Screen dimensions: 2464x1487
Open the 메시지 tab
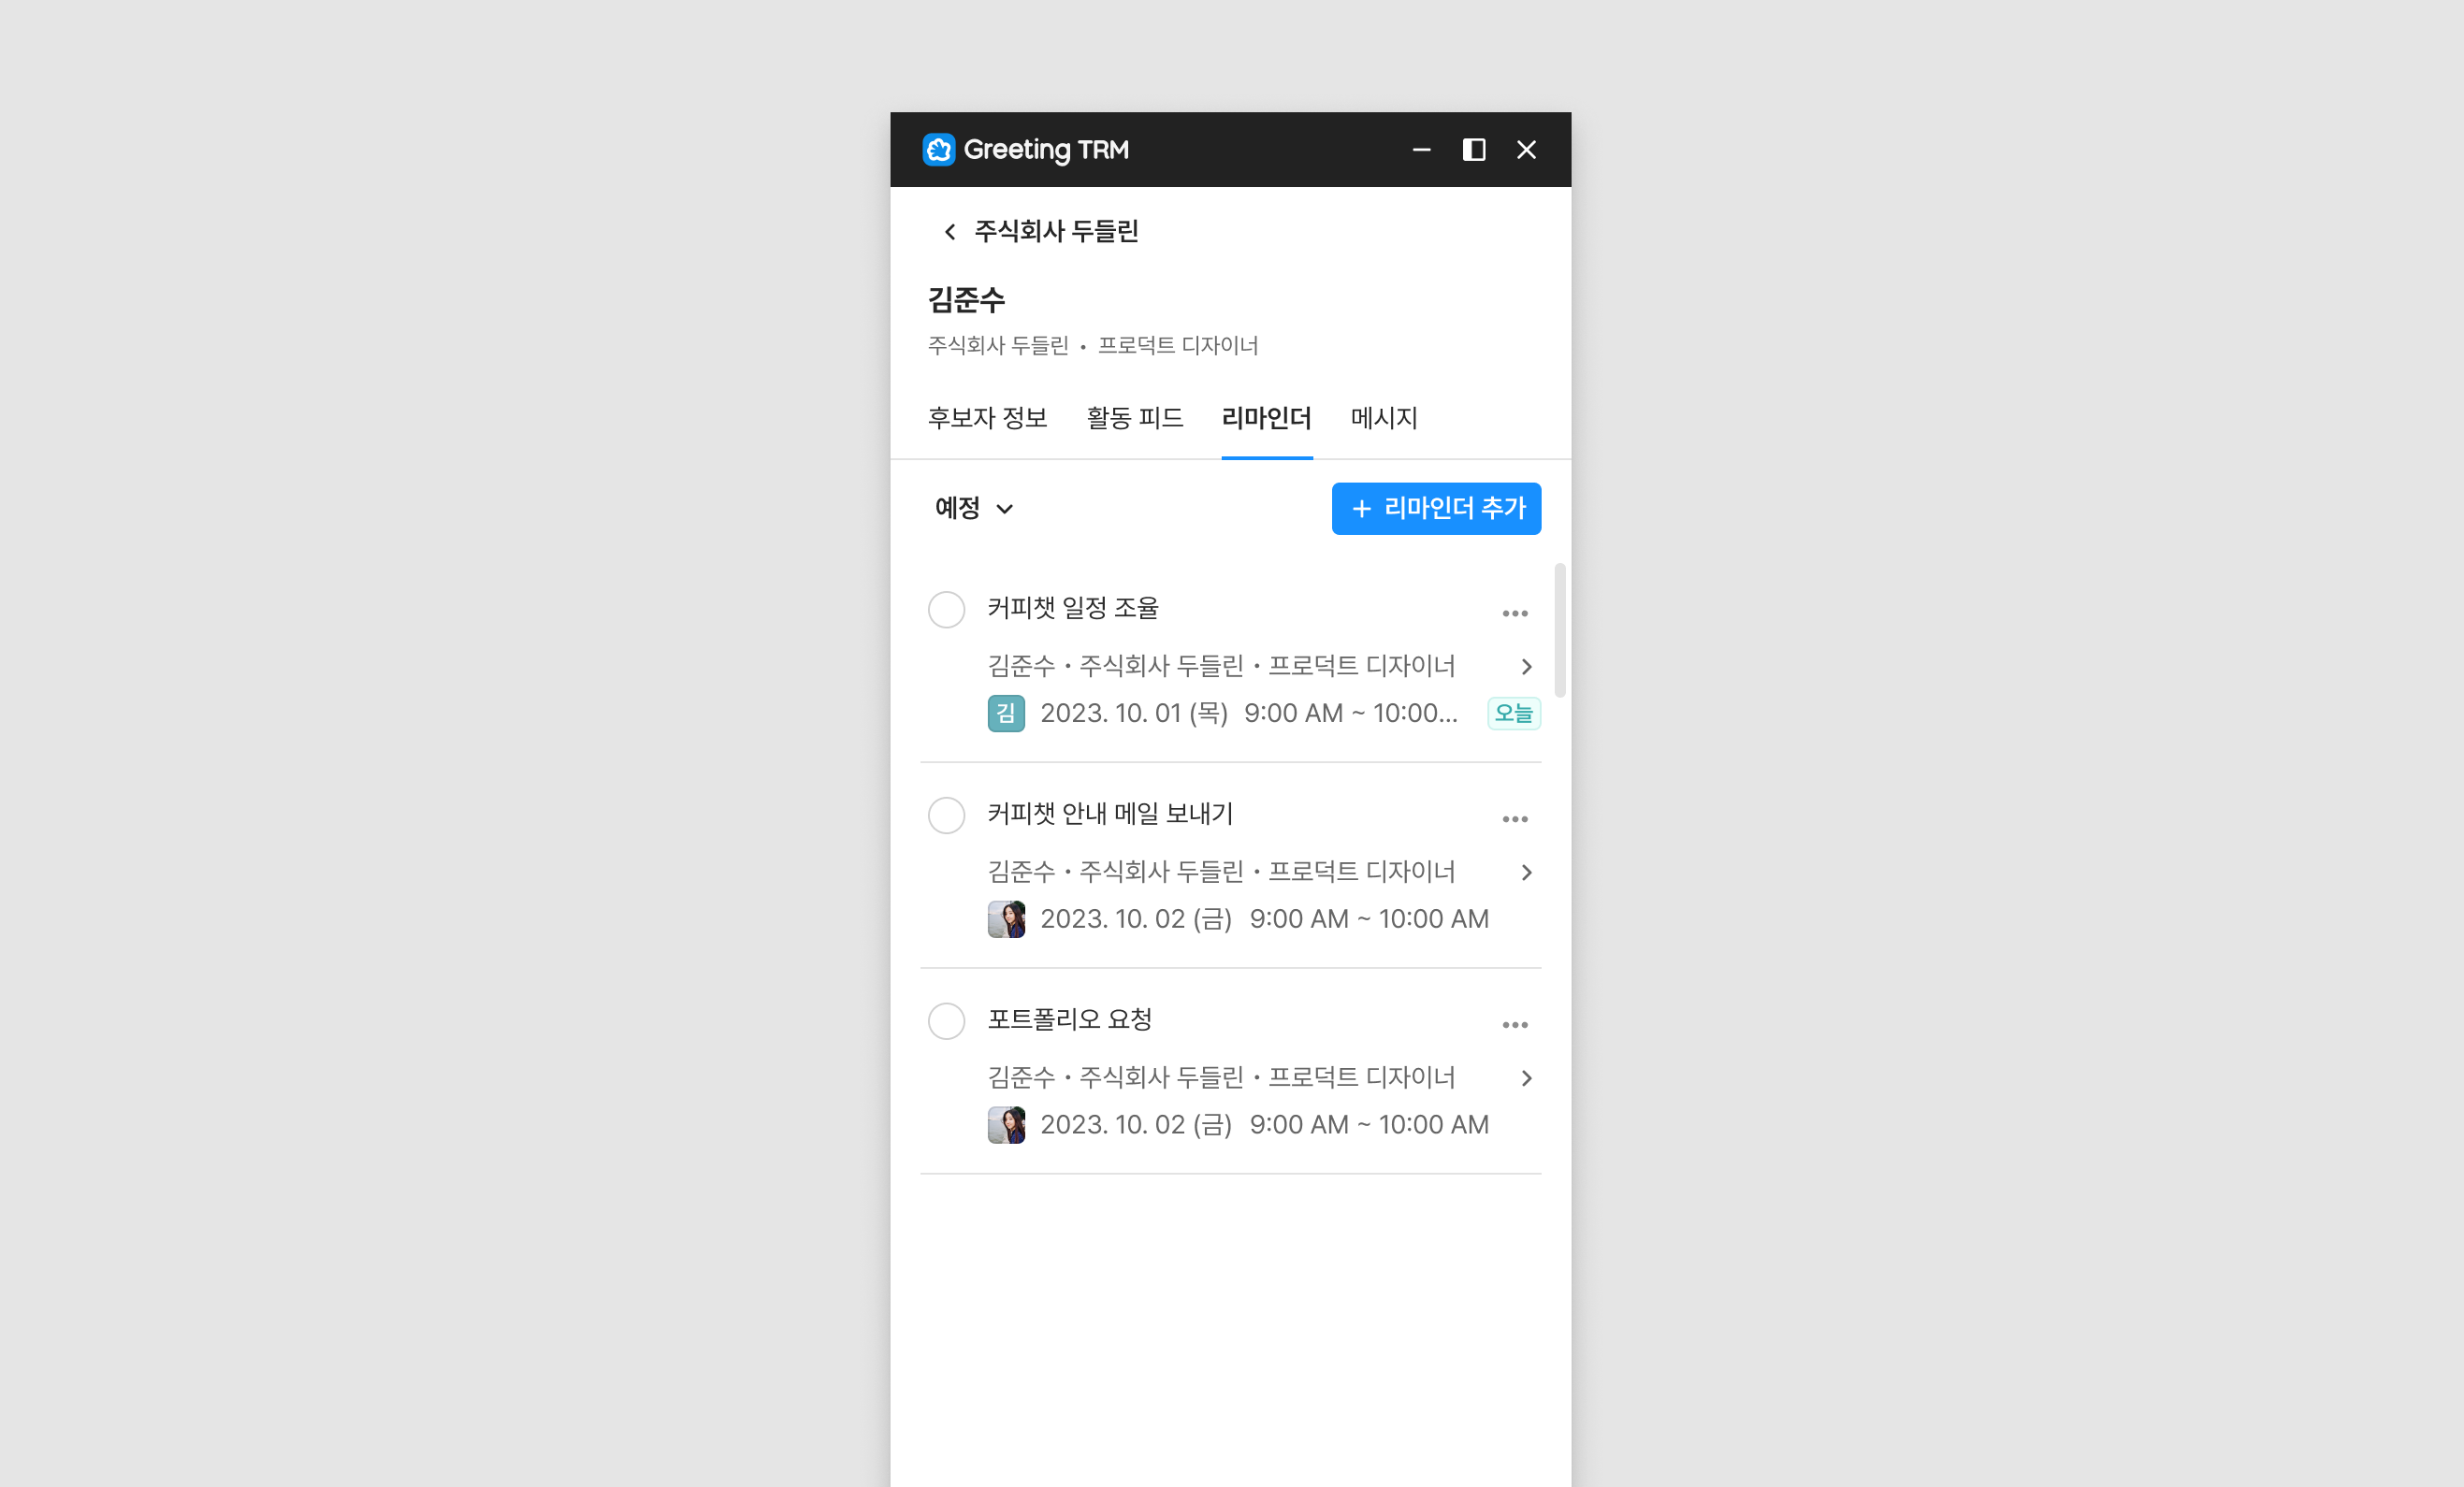(x=1384, y=418)
